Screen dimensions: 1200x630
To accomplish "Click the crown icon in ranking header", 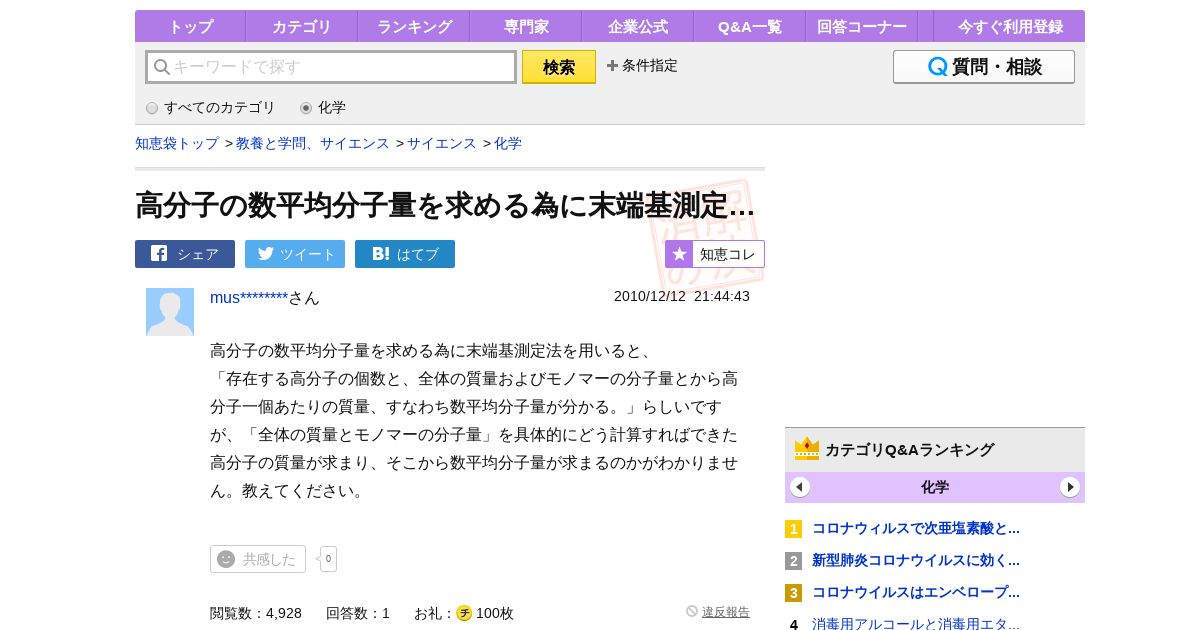I will click(x=807, y=449).
